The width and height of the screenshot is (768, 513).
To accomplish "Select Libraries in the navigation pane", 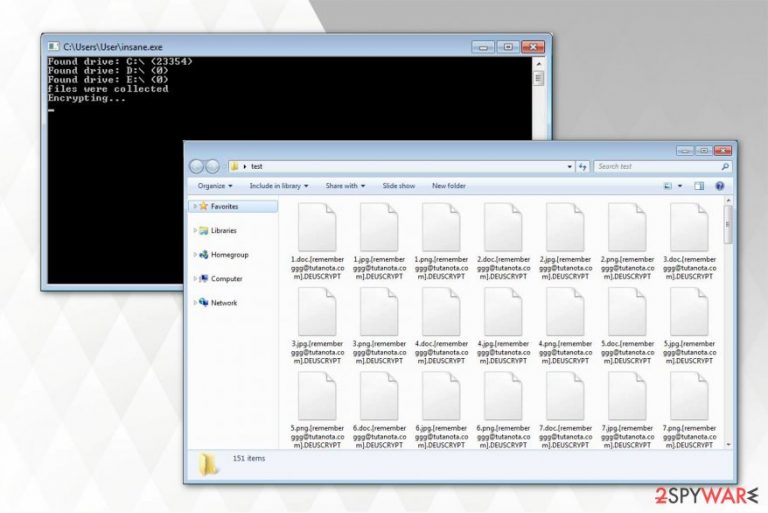I will (x=223, y=230).
